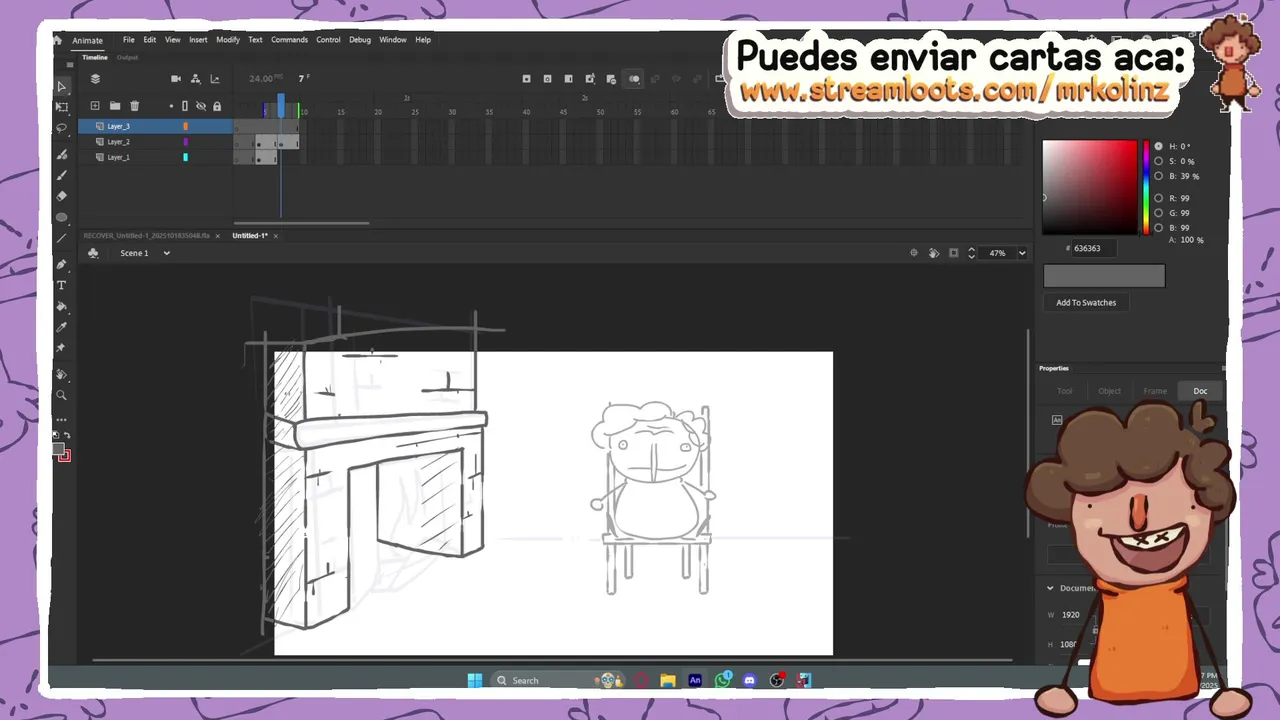This screenshot has height=720, width=1280.
Task: Open the Window menu
Action: (x=393, y=40)
